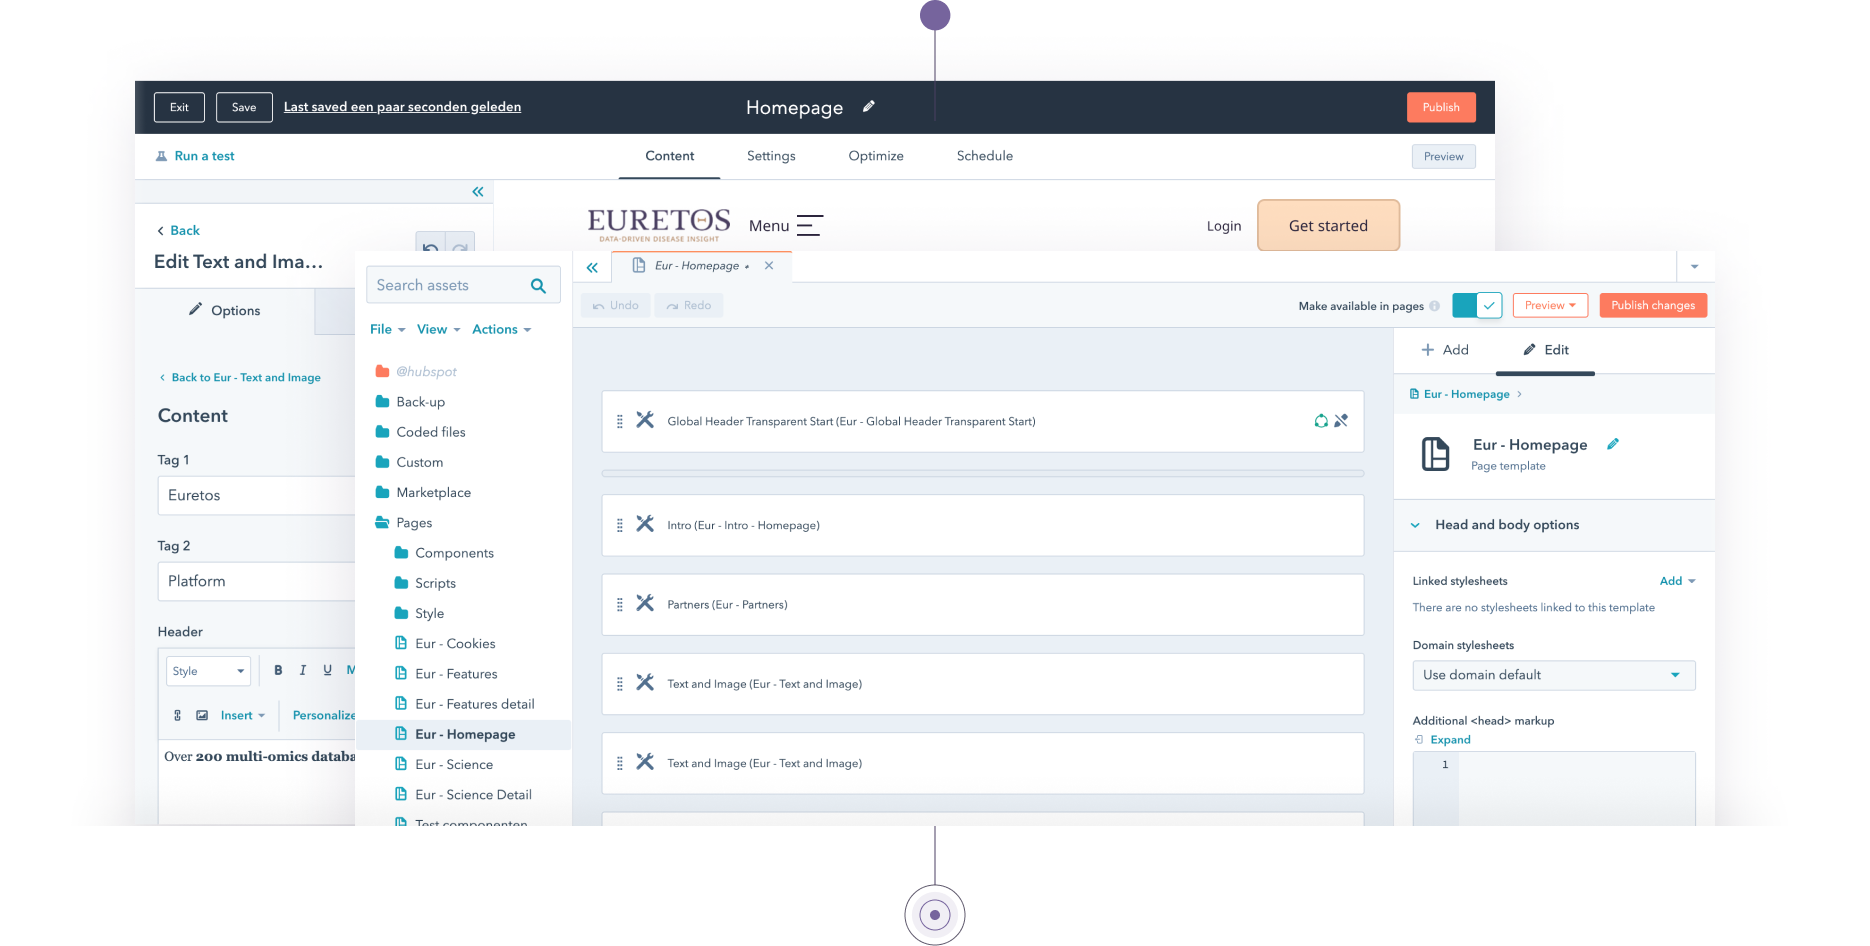Click the search magnifier in Search assets
The width and height of the screenshot is (1870, 946).
point(538,286)
